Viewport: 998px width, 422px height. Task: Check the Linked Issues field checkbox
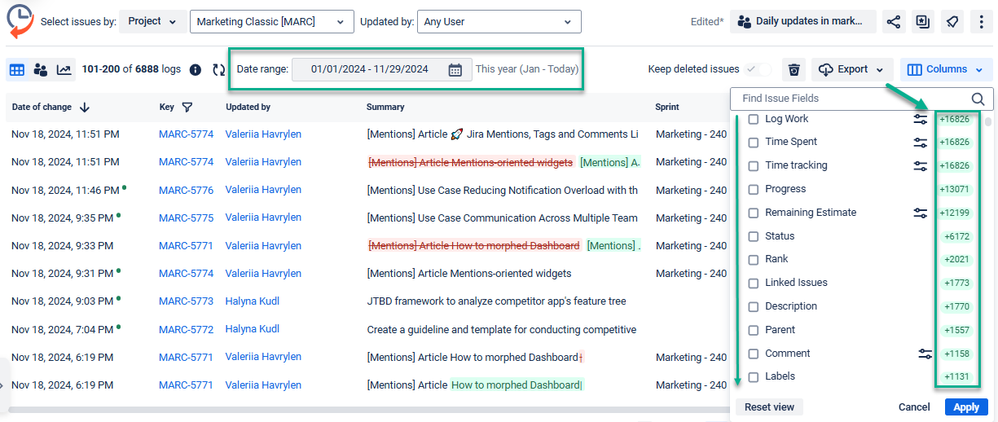(x=753, y=283)
